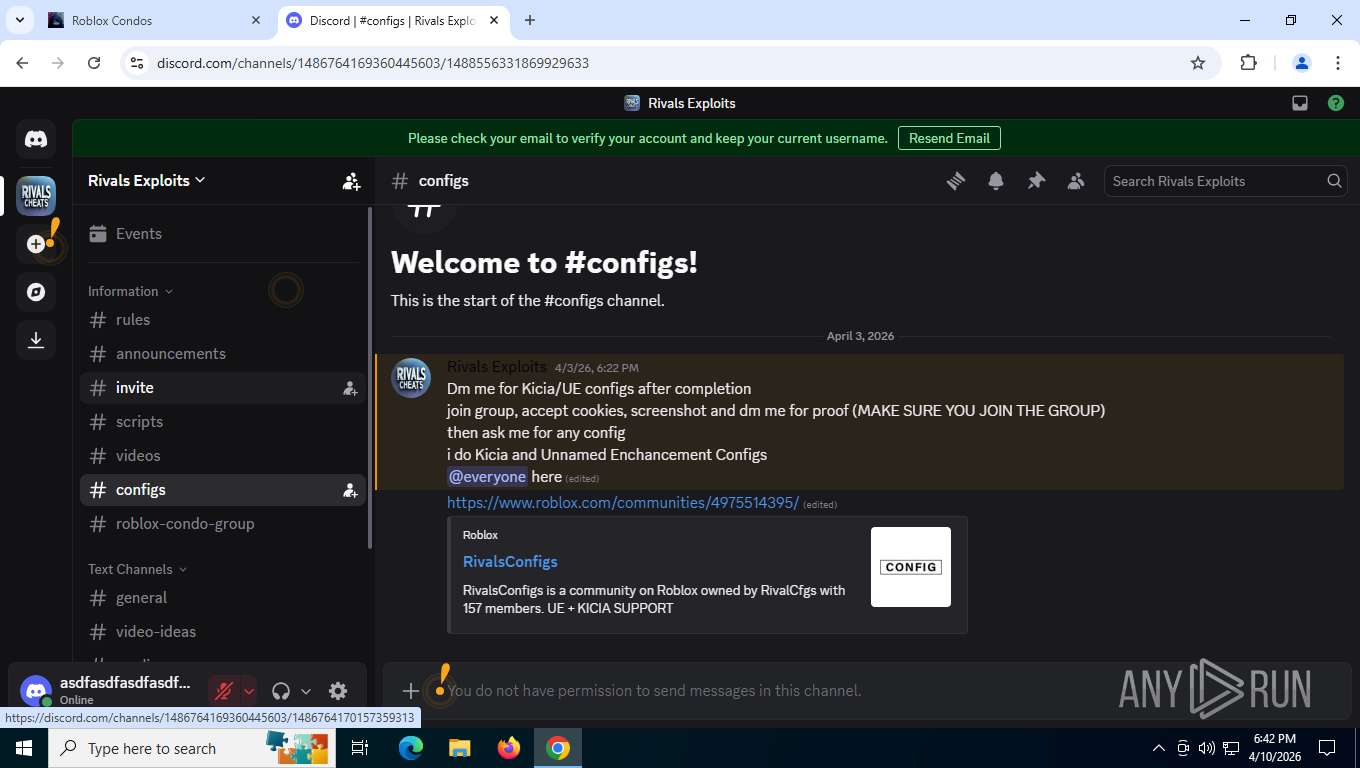Click the @everyone mention

pos(487,477)
